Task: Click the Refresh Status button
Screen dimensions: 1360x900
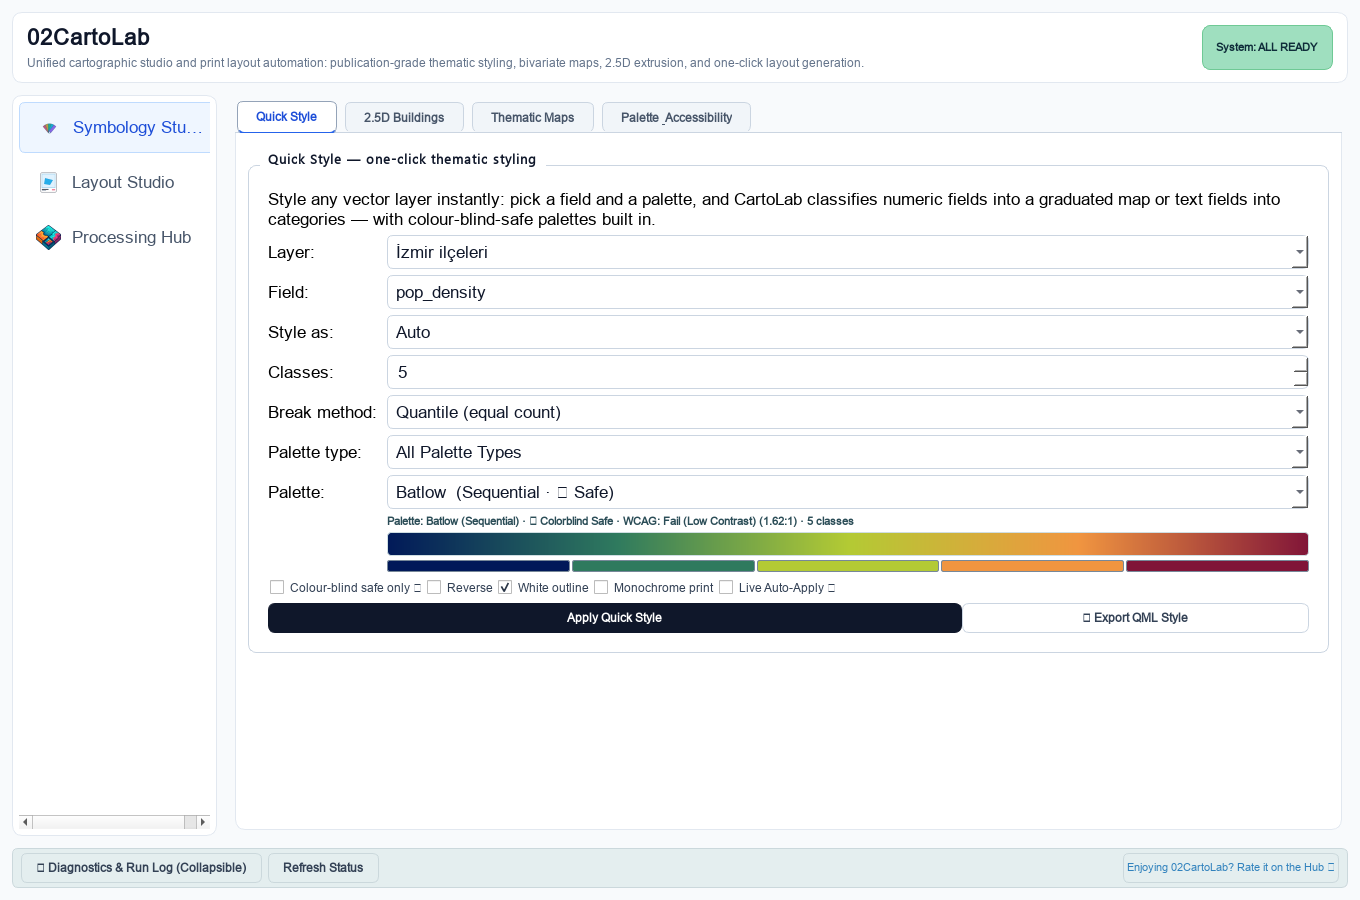Action: (323, 868)
